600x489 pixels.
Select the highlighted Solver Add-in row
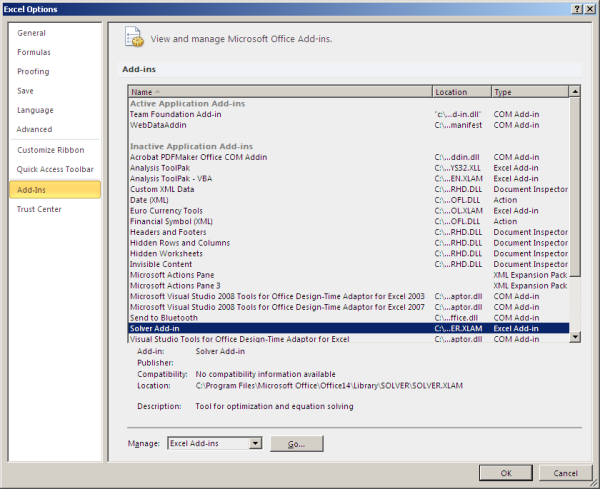click(x=349, y=329)
